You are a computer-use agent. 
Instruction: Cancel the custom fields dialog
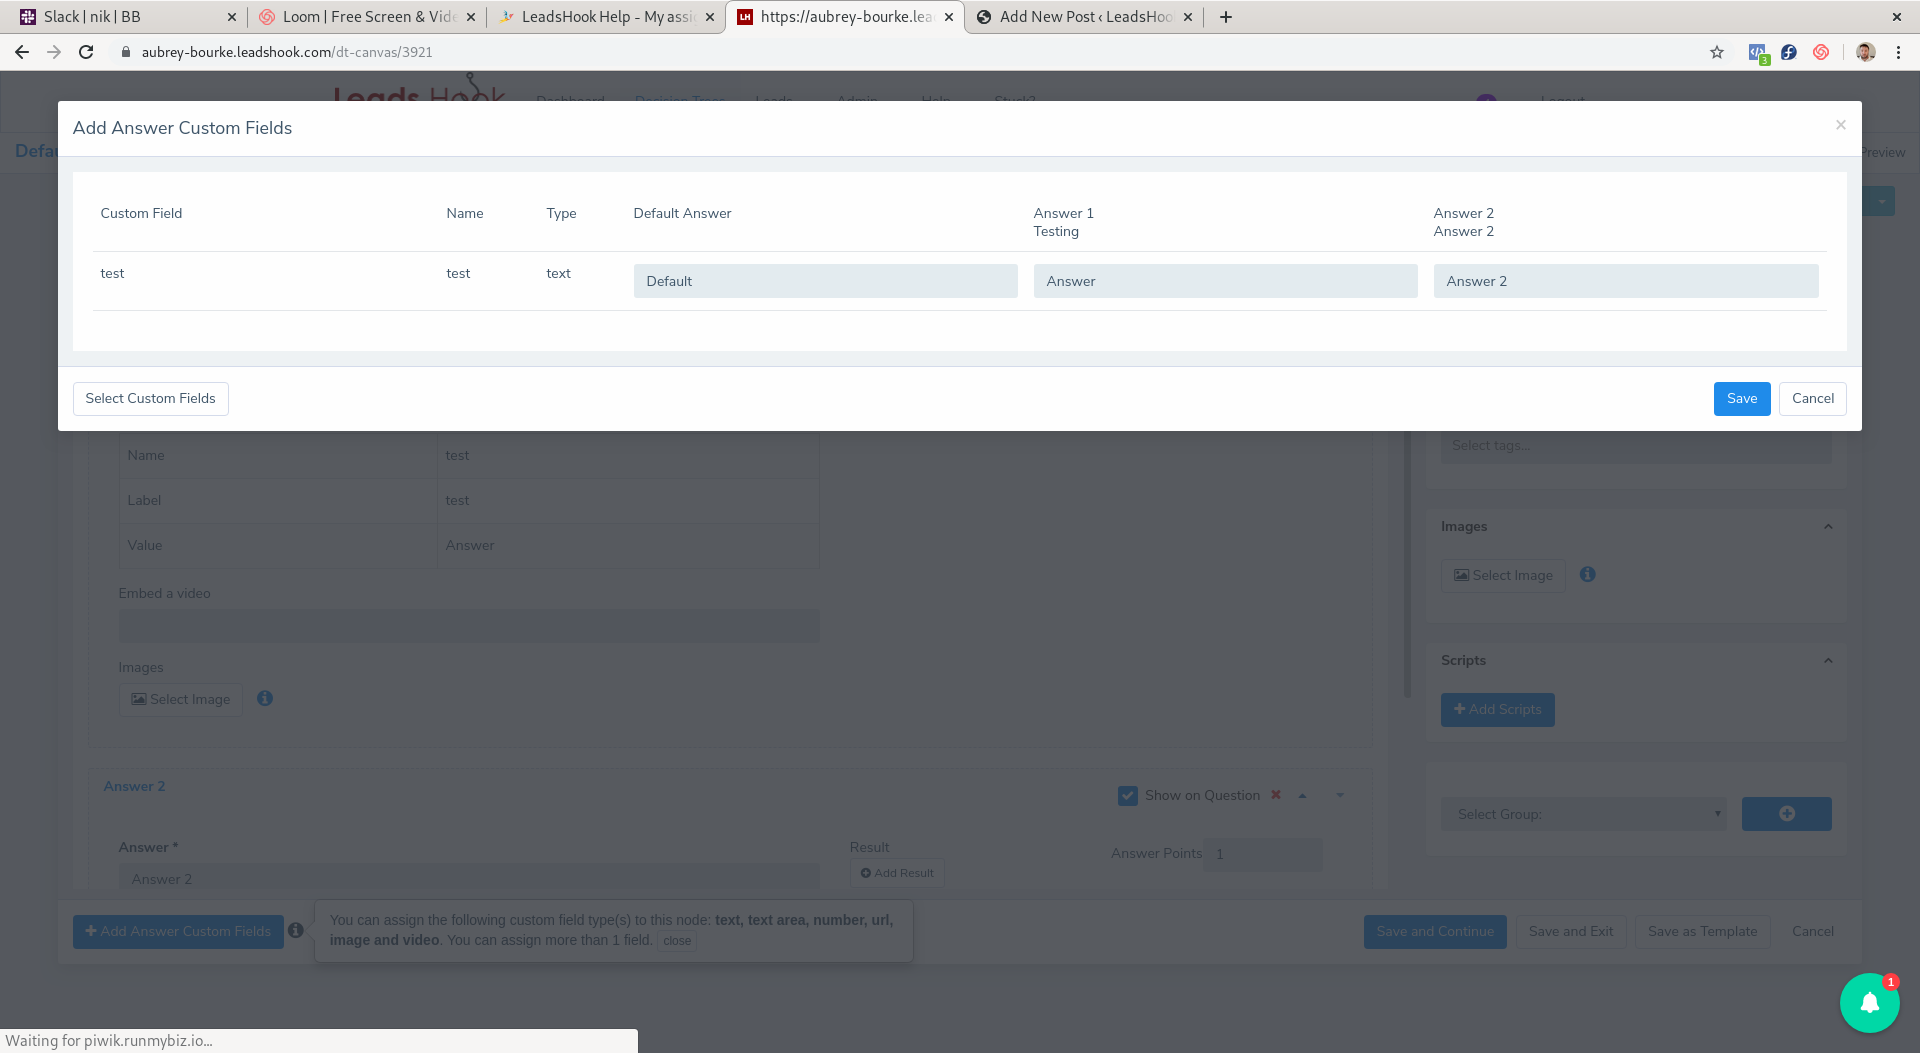pos(1812,398)
